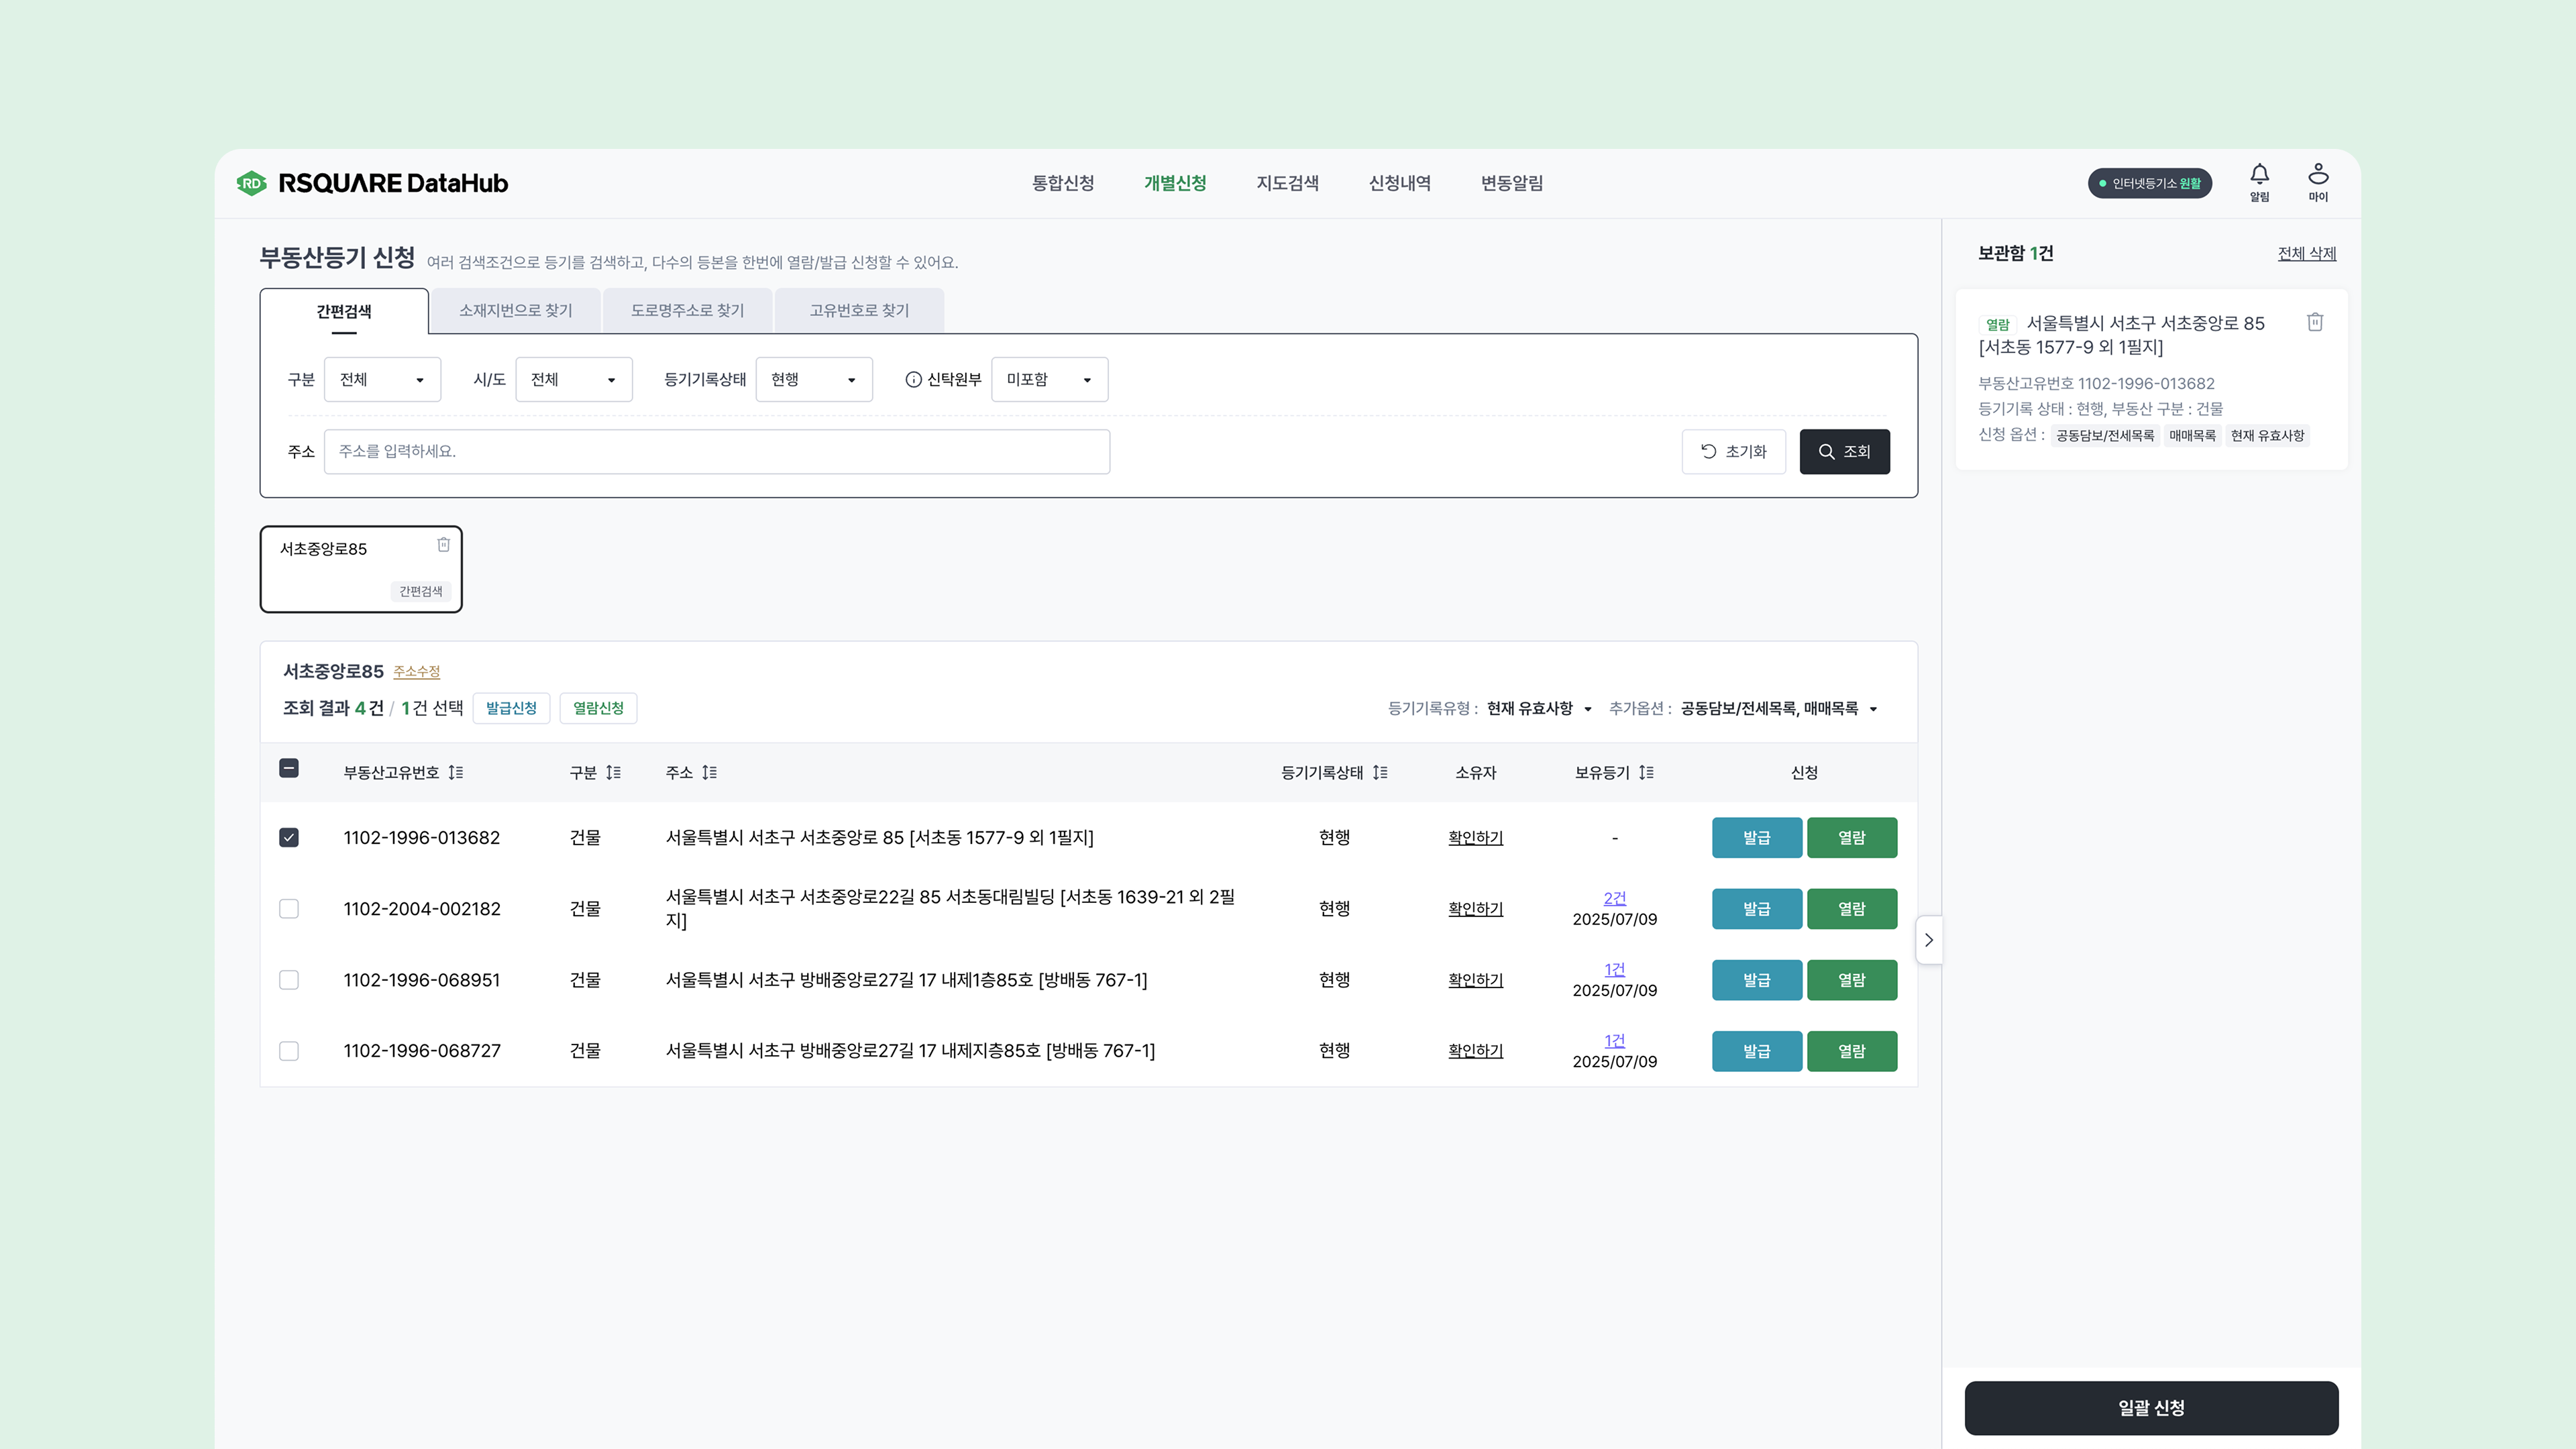Open the 등기기록상태 dropdown showing 현행

813,380
